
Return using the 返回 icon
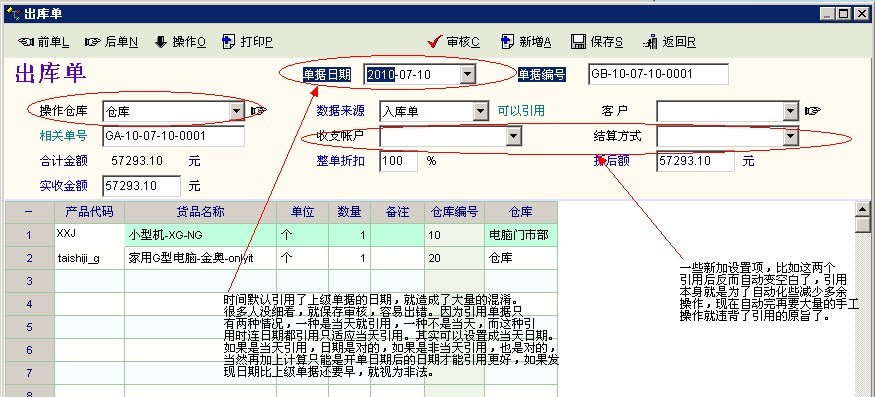(x=669, y=42)
